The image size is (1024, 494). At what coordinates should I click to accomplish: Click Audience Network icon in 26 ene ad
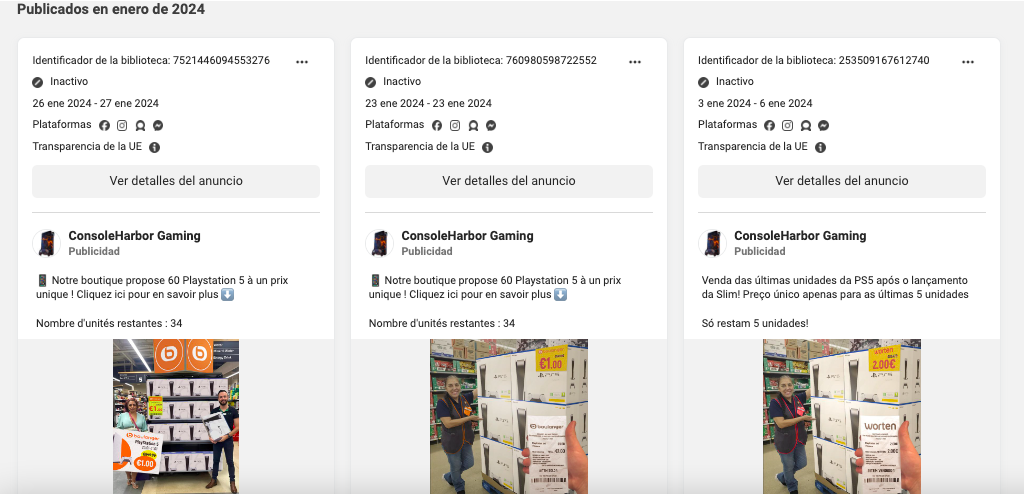pos(140,125)
